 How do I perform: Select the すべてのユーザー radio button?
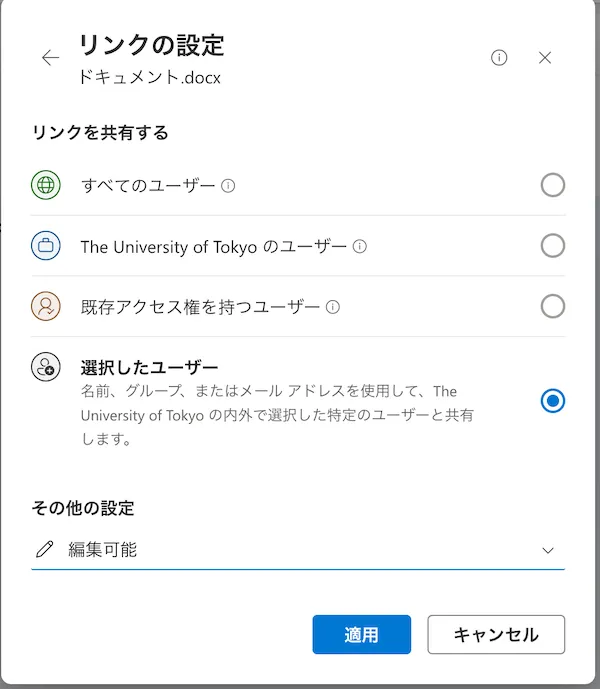tap(552, 185)
